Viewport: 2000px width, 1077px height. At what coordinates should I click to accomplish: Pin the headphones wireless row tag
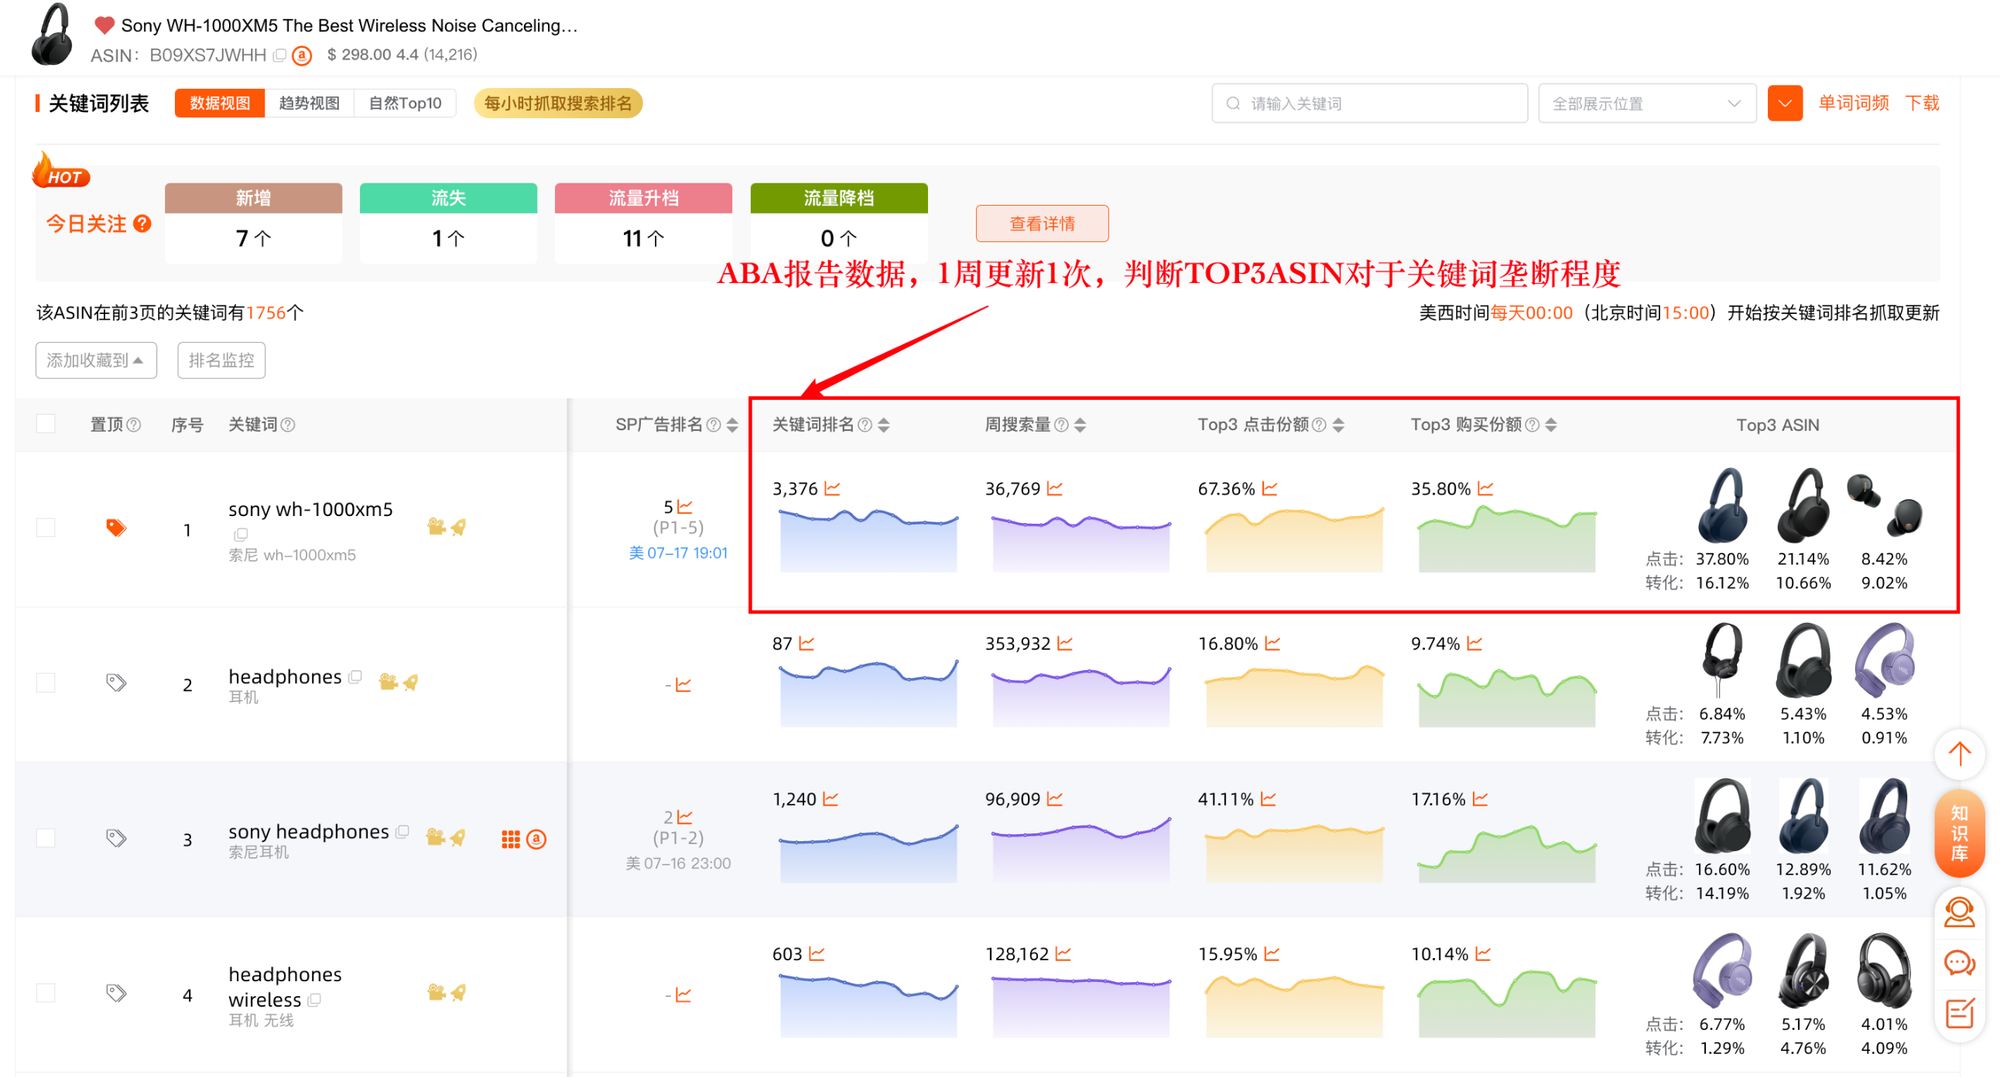point(116,993)
